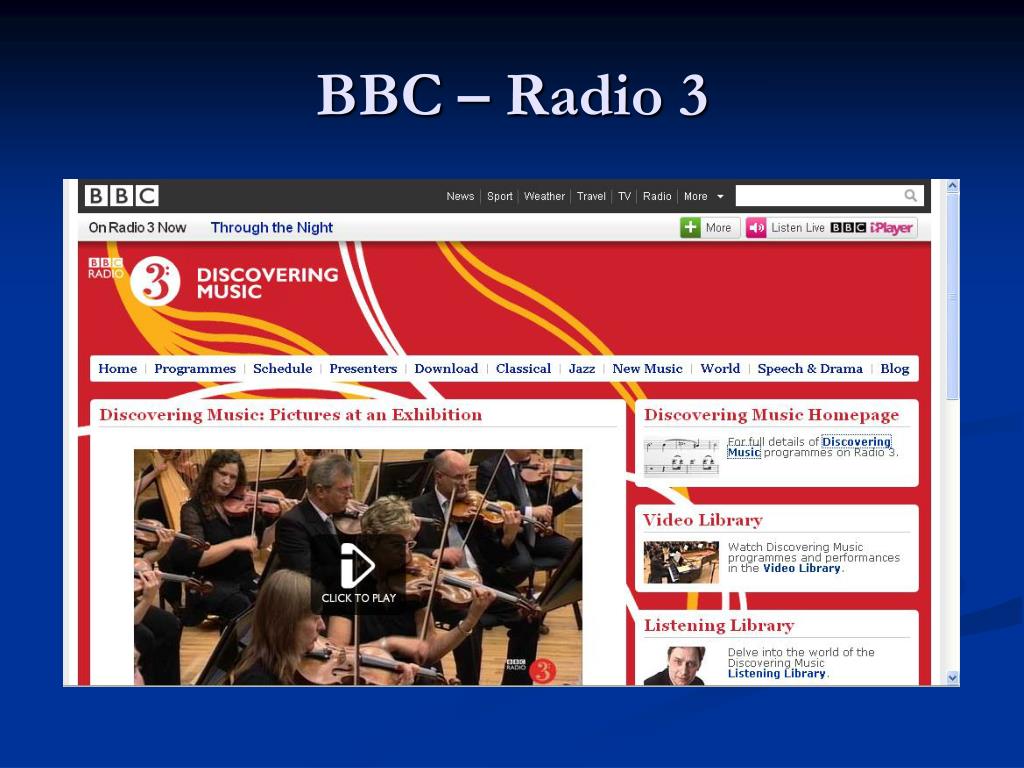Screen dimensions: 1024x768
Task: Click Discovering Music: Pictures at an Exhibition heading
Action: (x=291, y=415)
